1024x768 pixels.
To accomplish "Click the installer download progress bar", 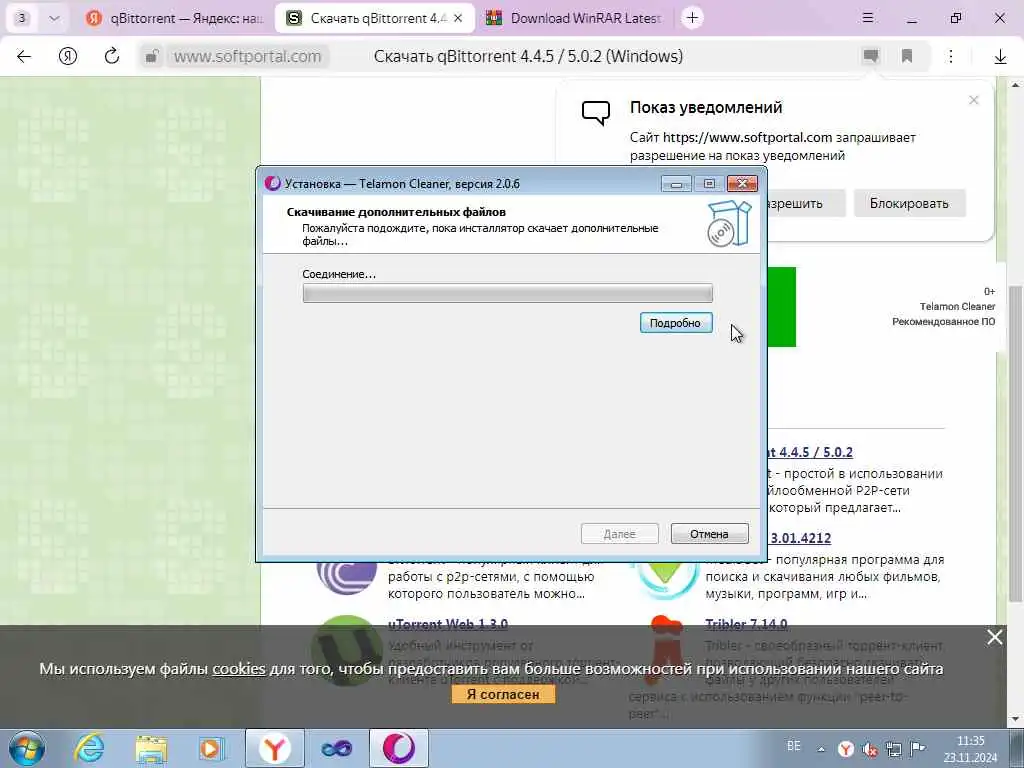I will (x=507, y=293).
